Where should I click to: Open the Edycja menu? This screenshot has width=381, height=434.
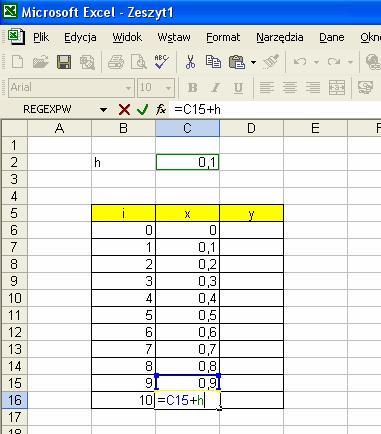[x=80, y=37]
